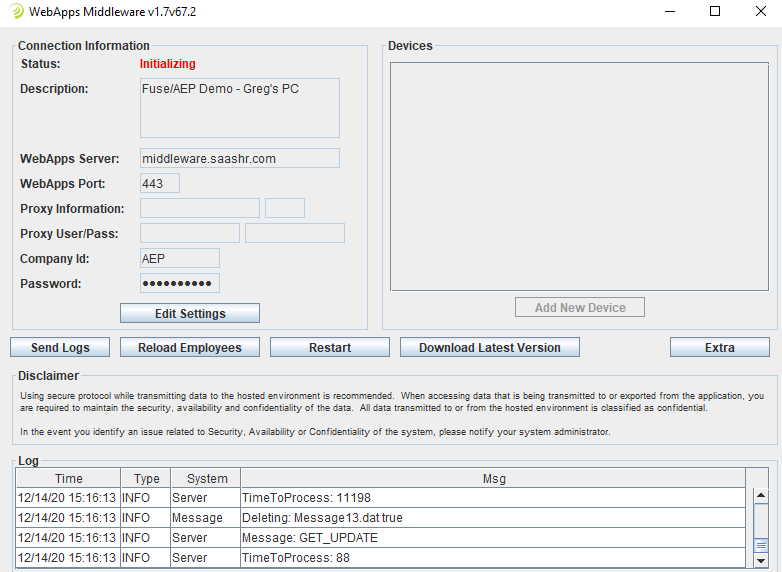
Task: Click the log scrollbar up arrow
Action: 761,496
